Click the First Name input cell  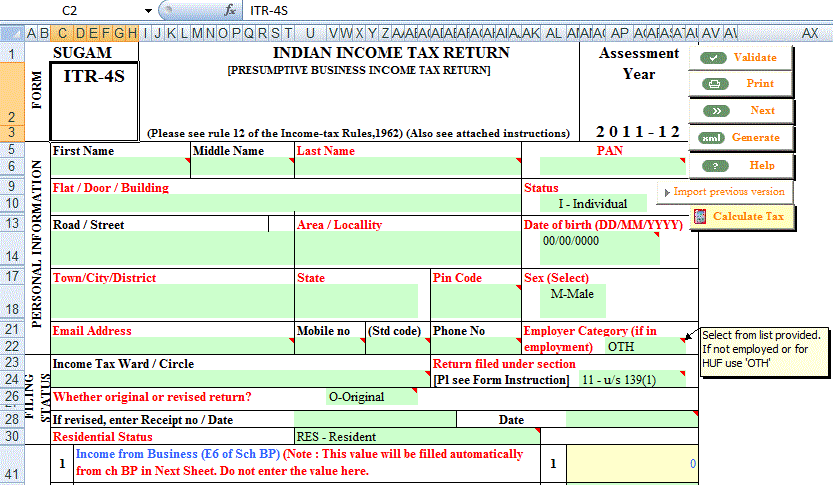pos(120,167)
